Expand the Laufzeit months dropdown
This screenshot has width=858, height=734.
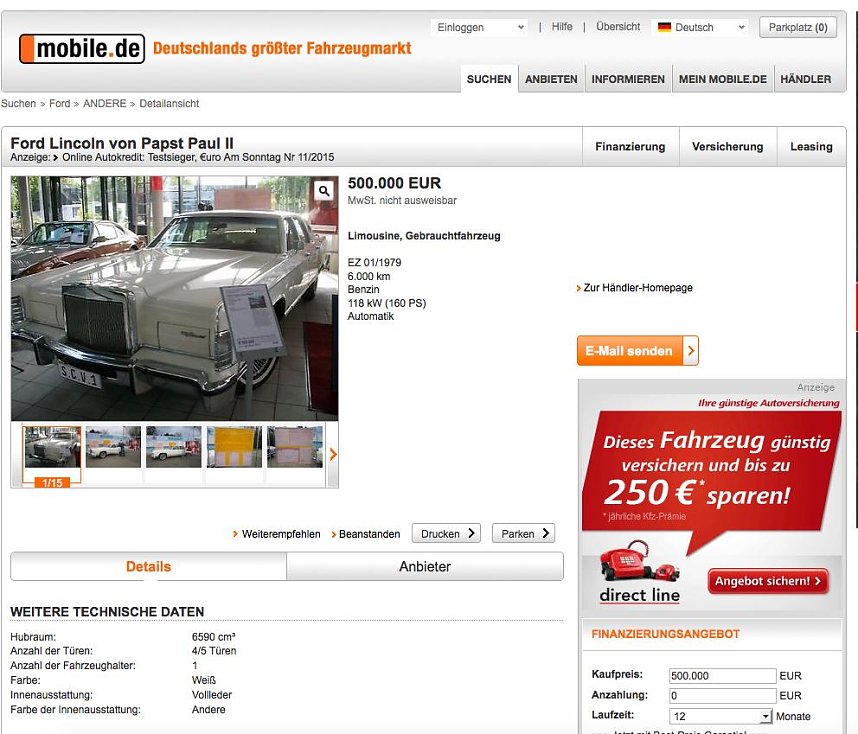tap(766, 716)
